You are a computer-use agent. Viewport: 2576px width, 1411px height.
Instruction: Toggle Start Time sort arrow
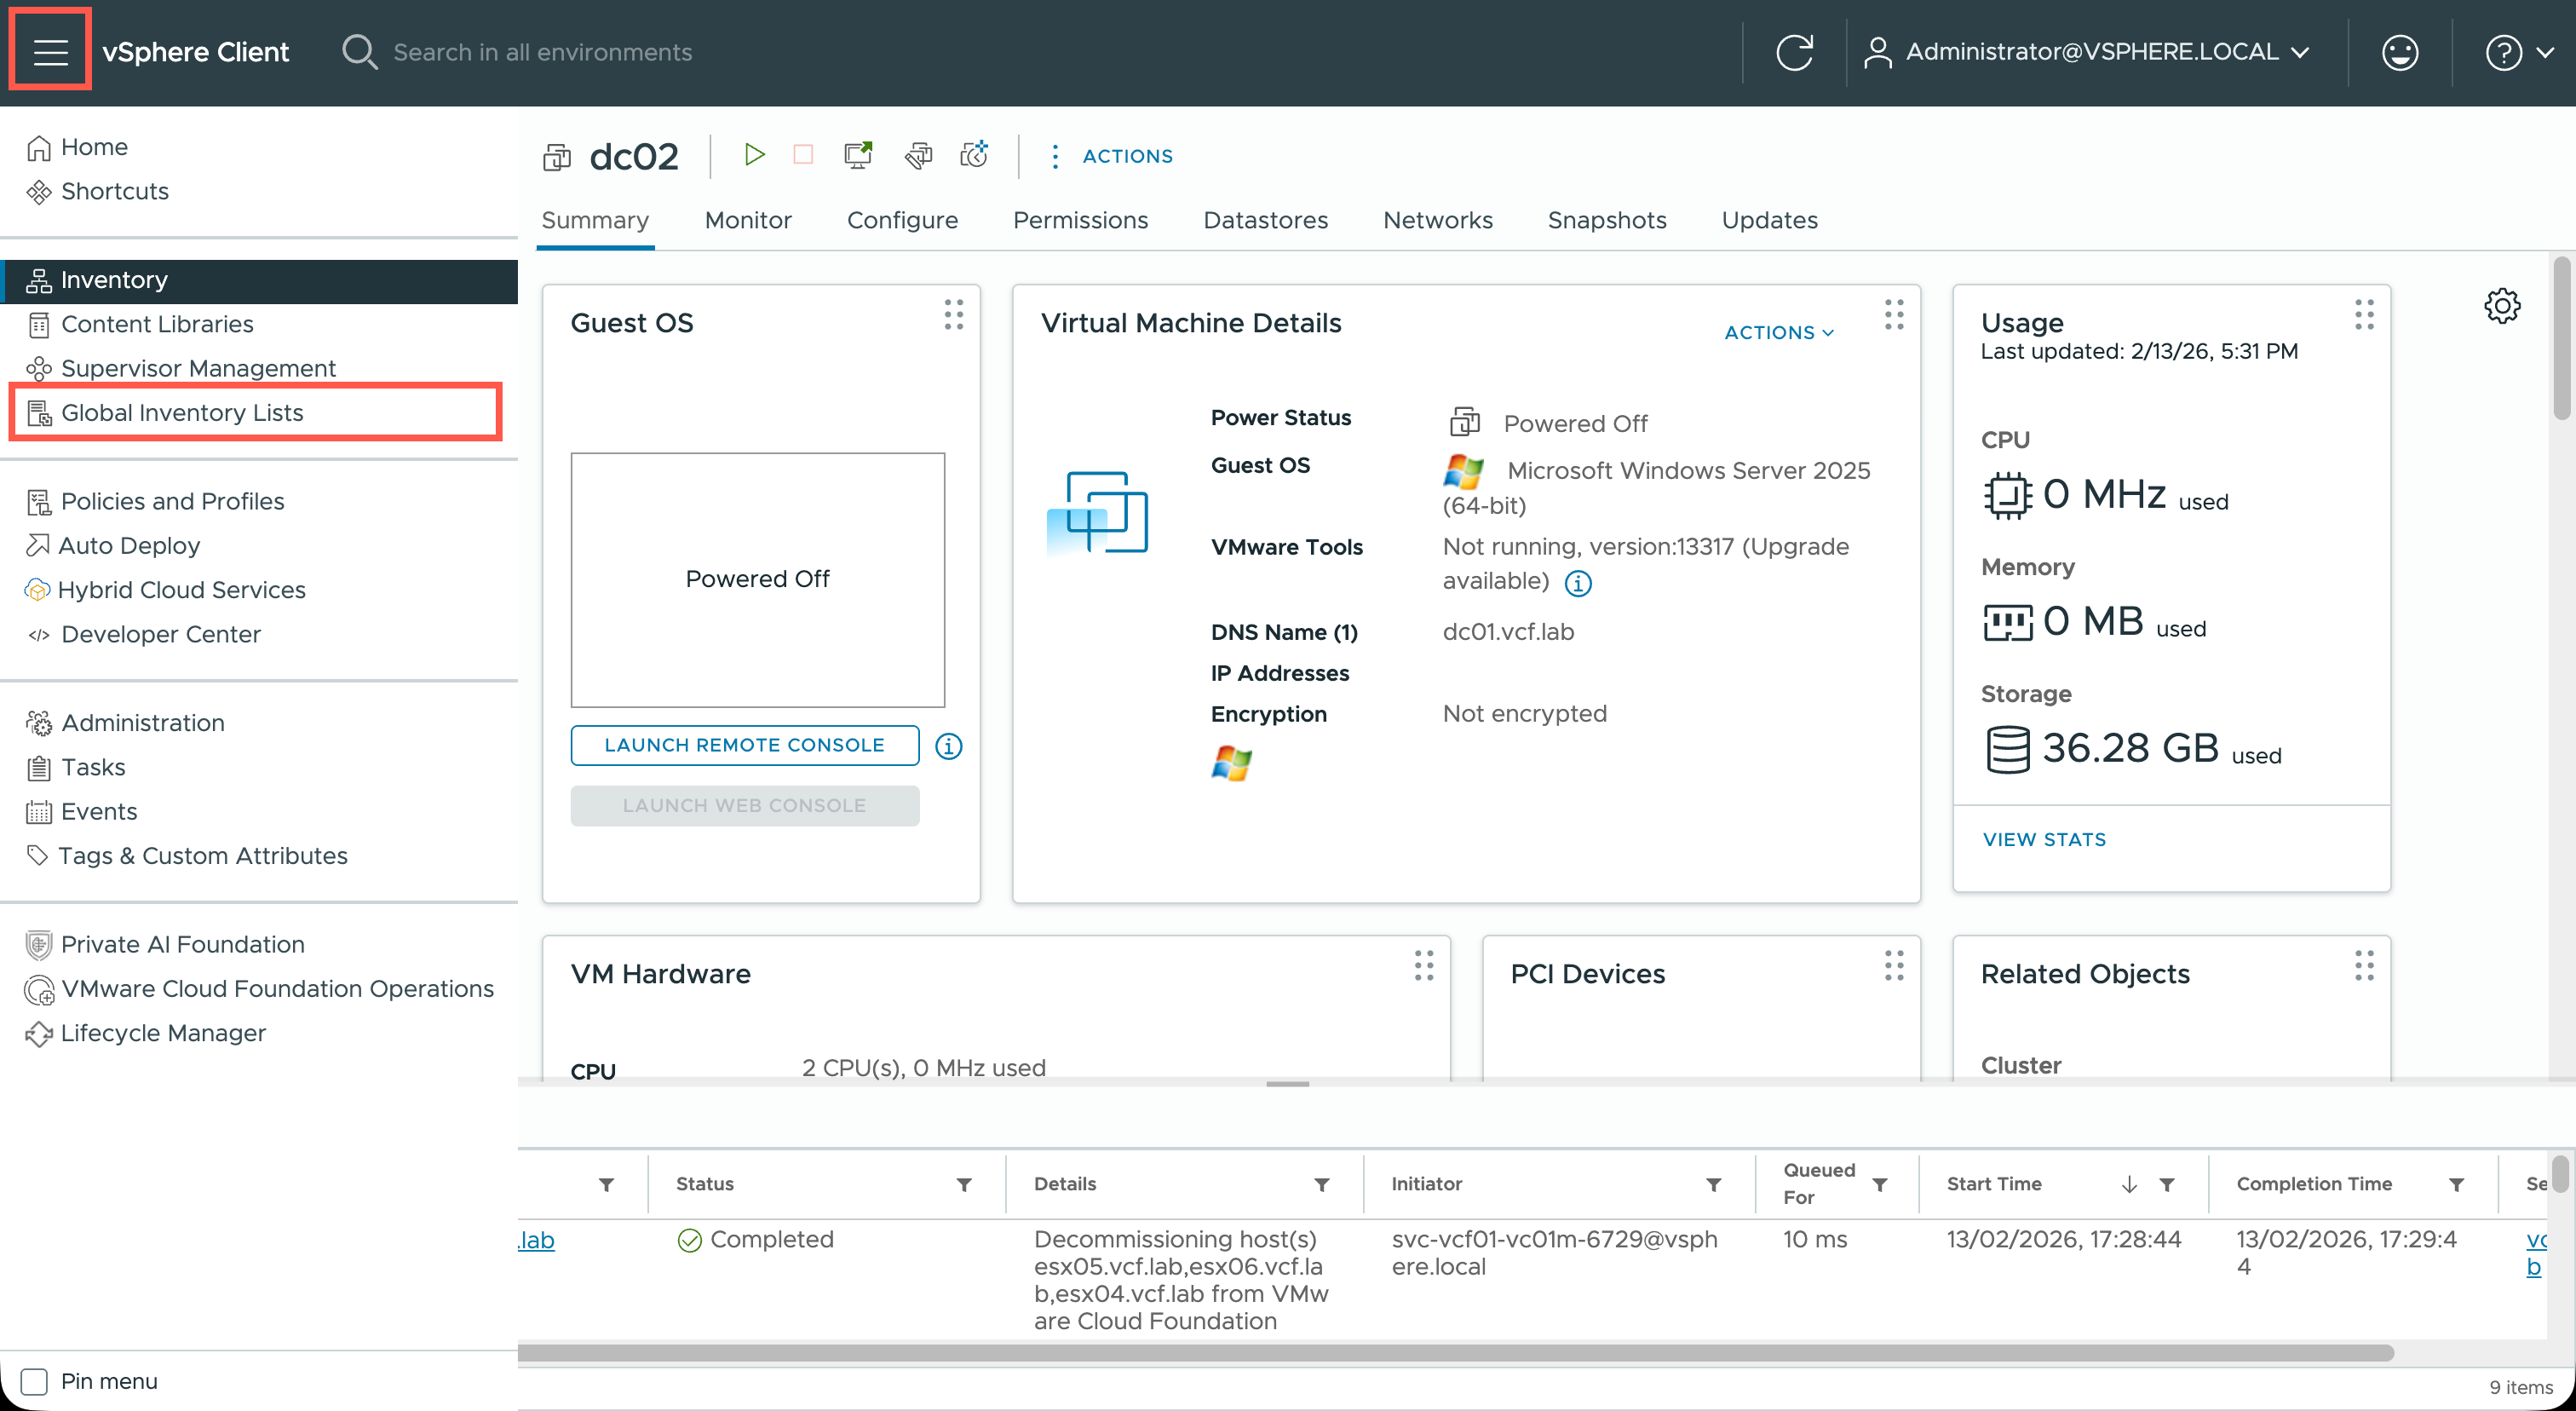[2129, 1184]
